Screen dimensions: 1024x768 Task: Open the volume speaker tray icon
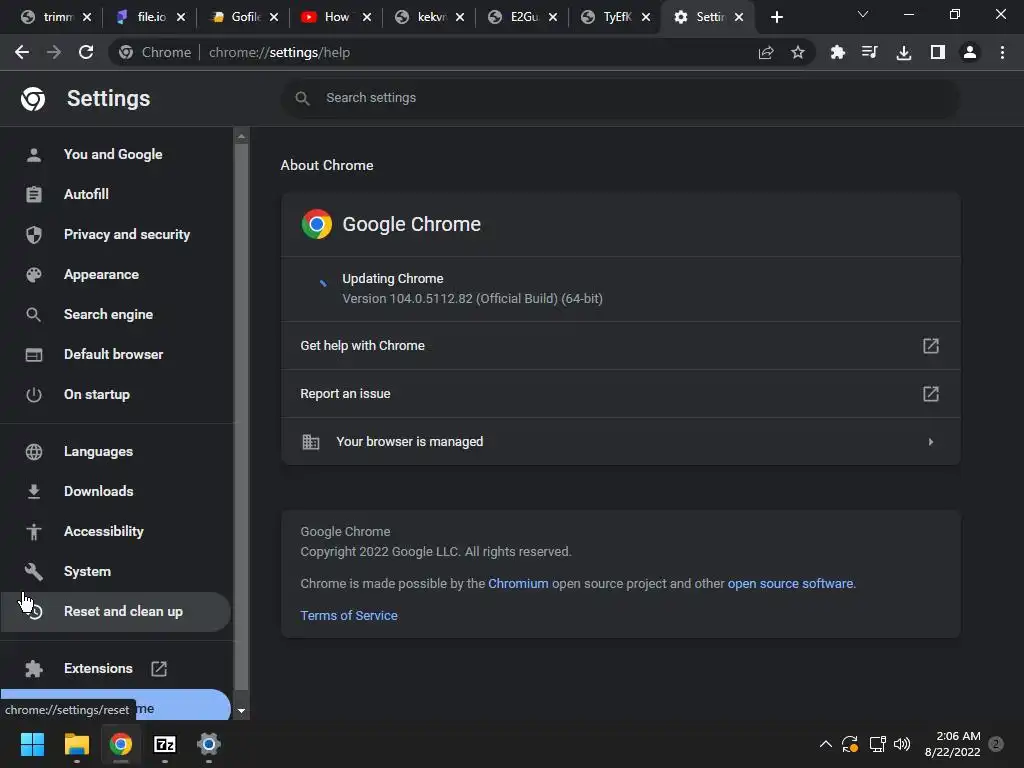pos(902,744)
